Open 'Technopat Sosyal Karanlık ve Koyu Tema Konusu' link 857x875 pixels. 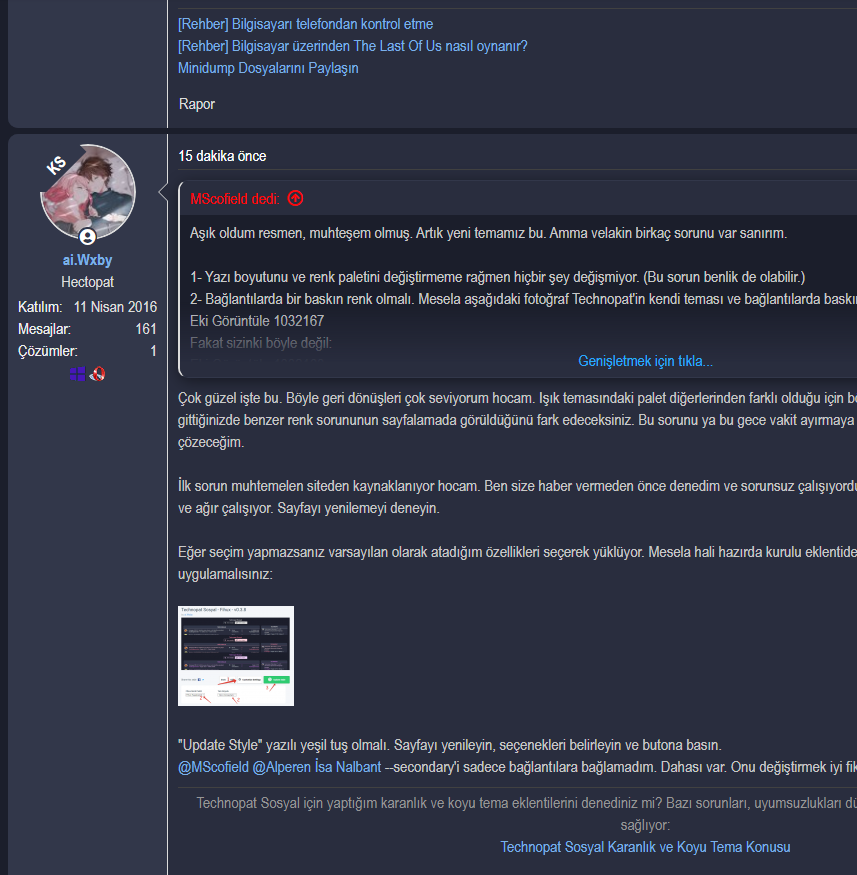click(x=646, y=847)
